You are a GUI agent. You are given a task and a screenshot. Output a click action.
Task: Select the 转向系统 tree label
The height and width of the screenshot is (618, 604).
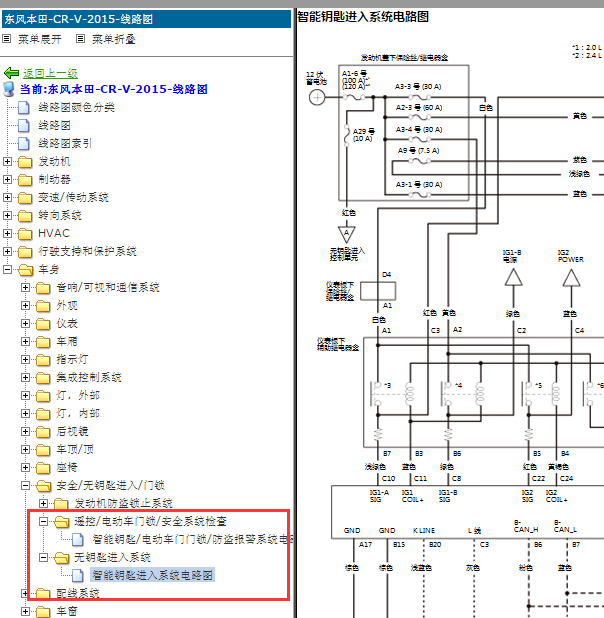(x=60, y=215)
